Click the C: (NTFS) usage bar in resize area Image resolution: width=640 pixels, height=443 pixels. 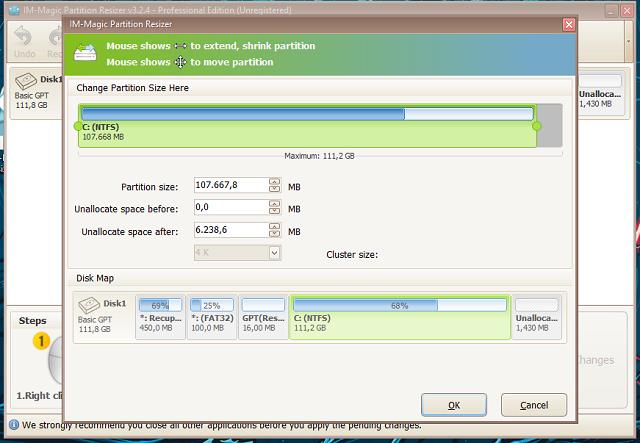pos(307,114)
